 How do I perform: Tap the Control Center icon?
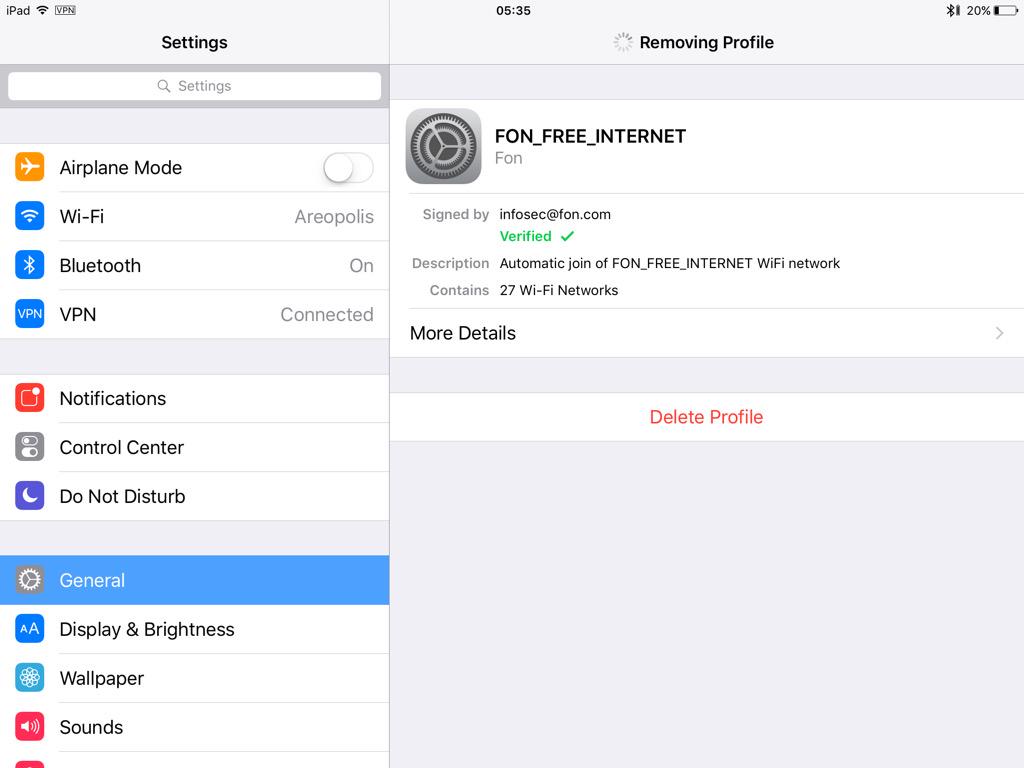pos(29,447)
